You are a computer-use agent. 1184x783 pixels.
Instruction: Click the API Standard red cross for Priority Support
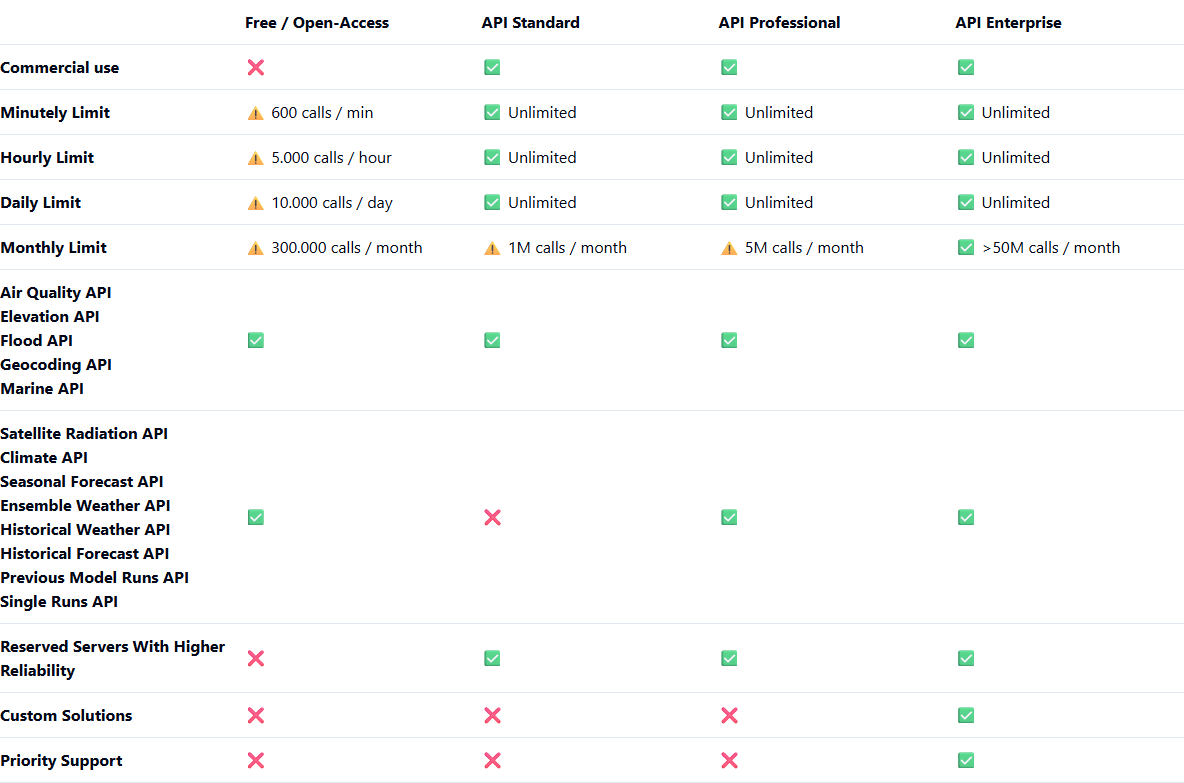pos(492,760)
